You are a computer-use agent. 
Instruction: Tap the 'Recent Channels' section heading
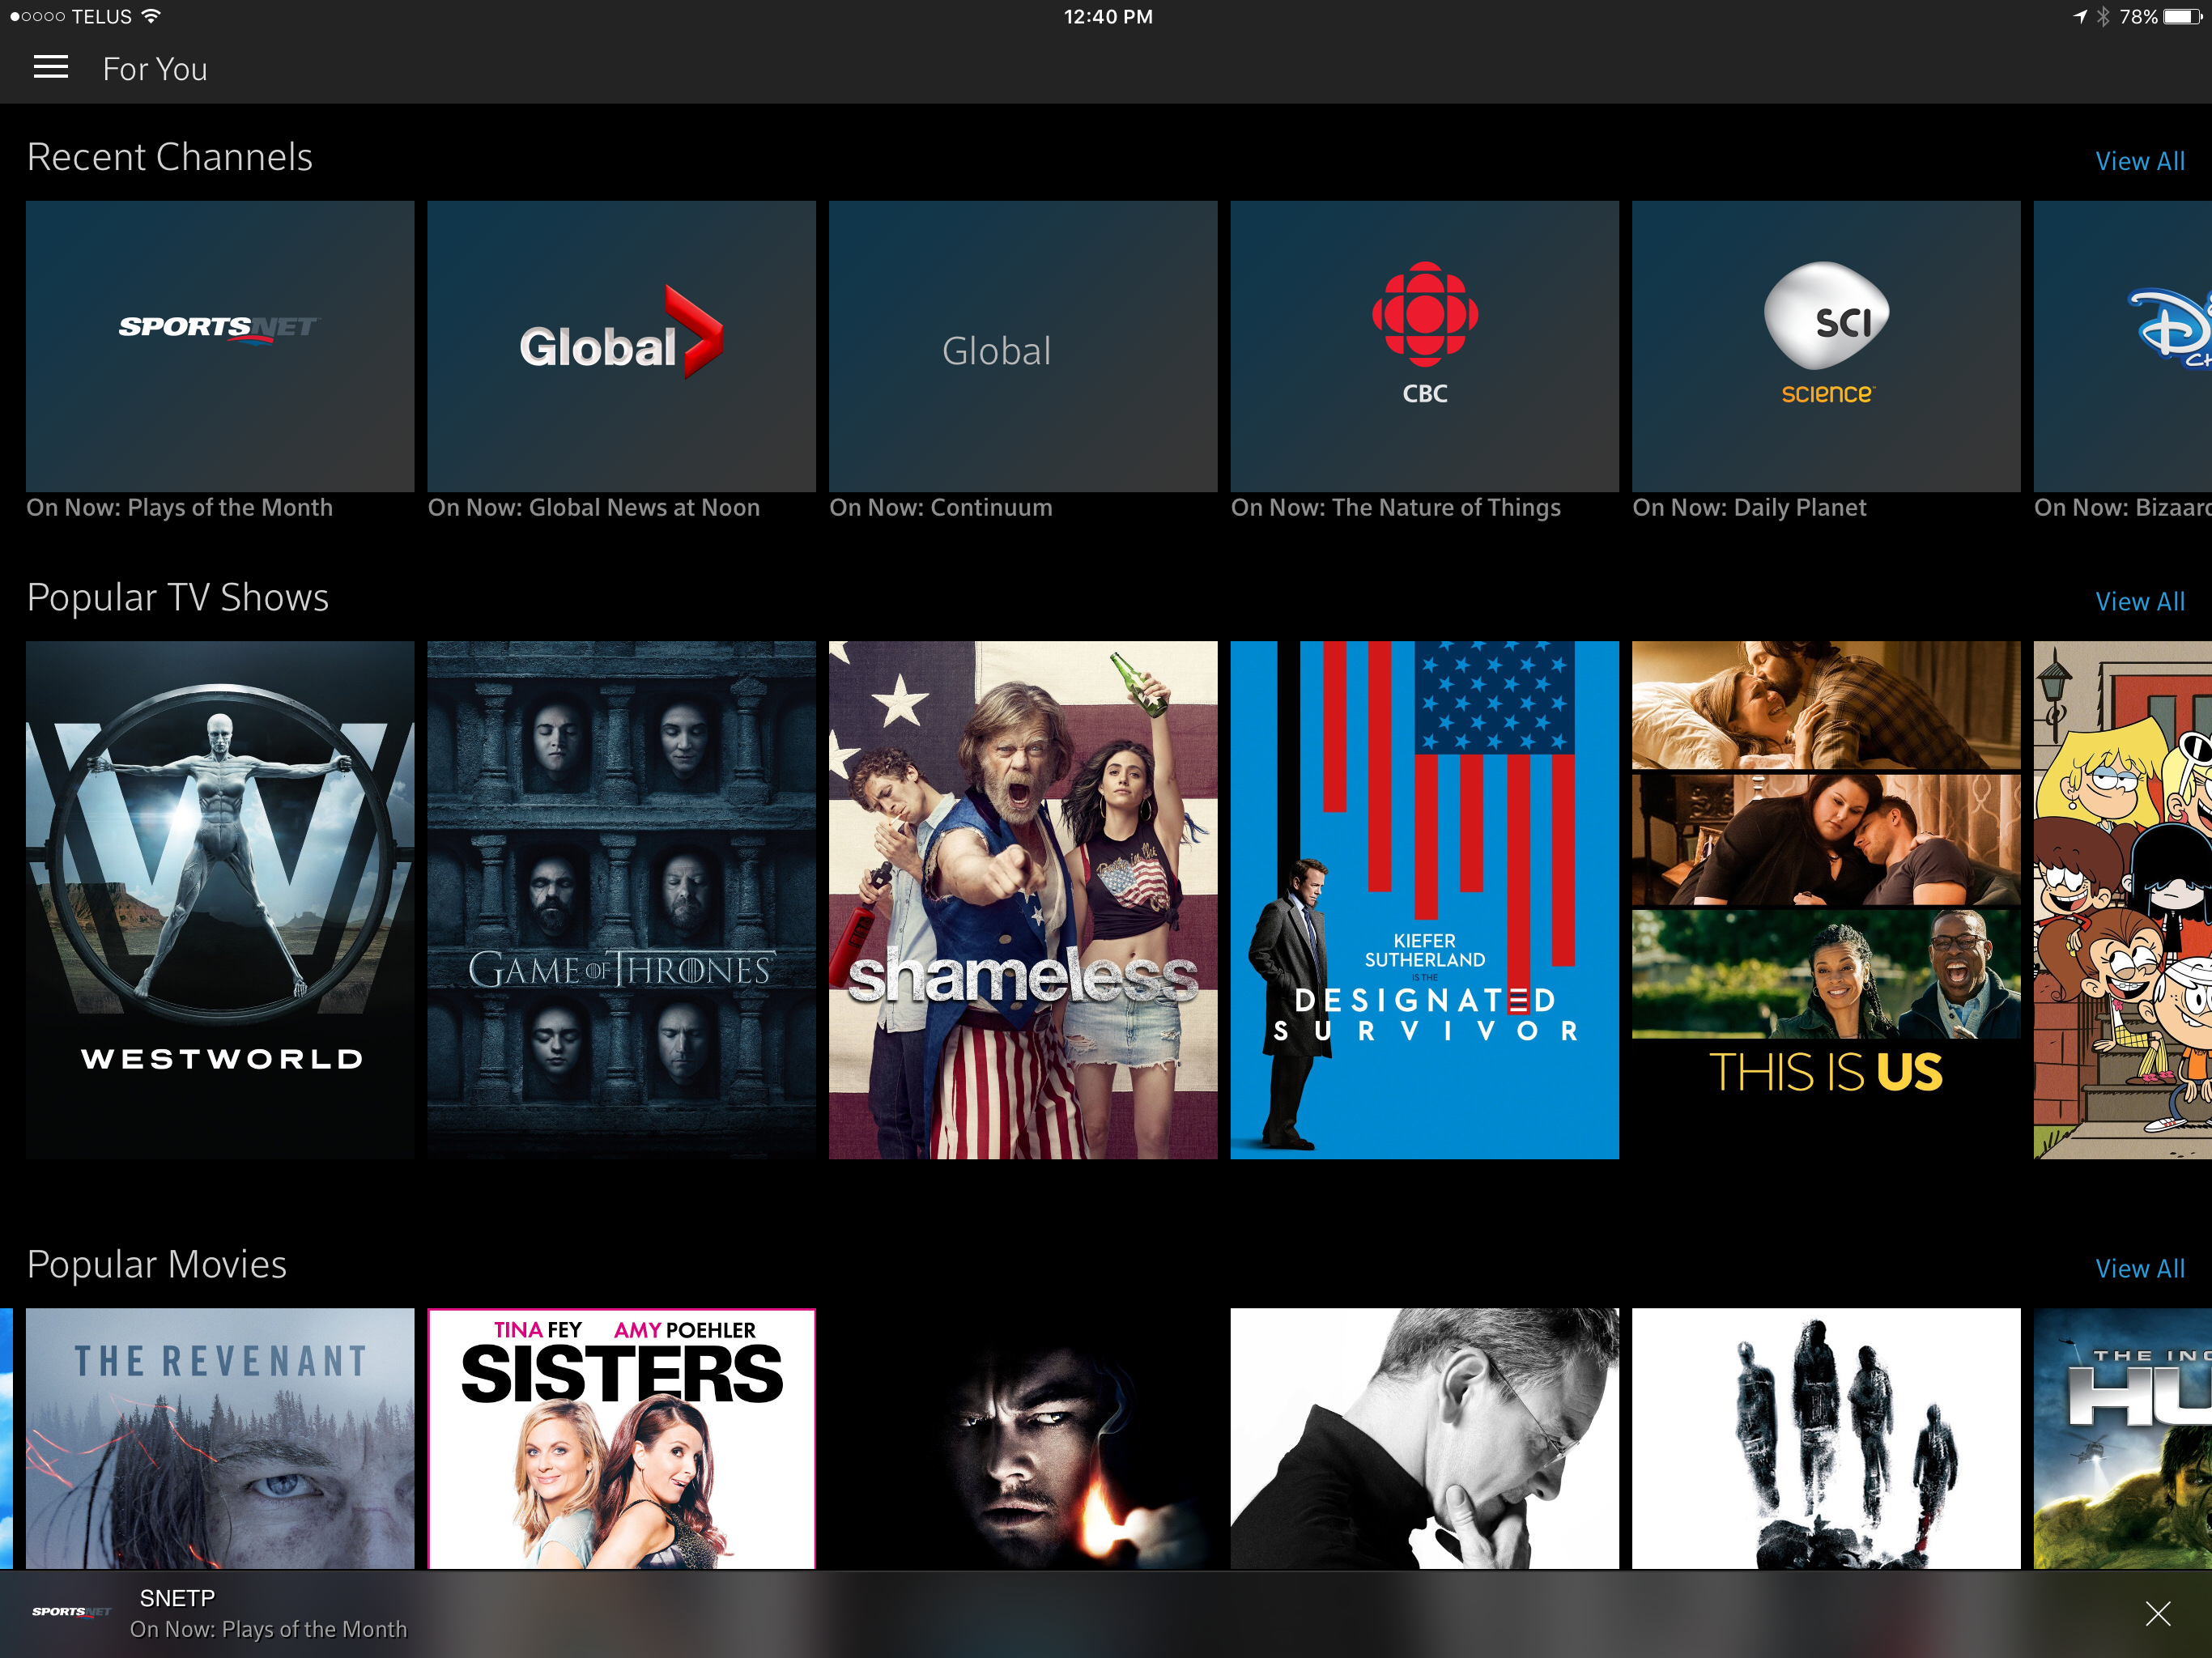[x=170, y=157]
